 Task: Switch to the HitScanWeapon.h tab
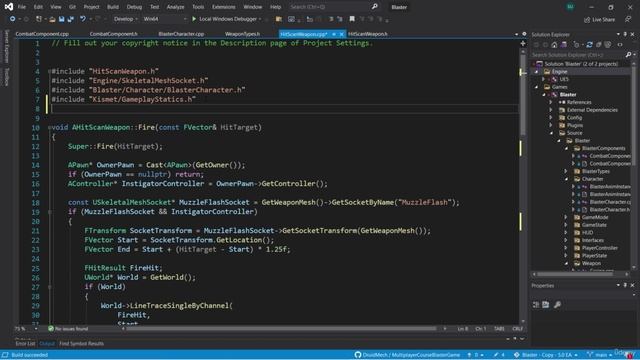coord(368,34)
